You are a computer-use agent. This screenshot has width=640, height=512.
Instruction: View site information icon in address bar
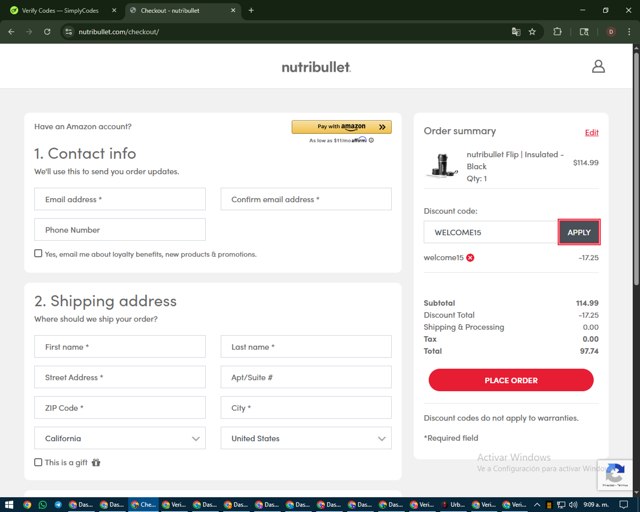pyautogui.click(x=69, y=32)
